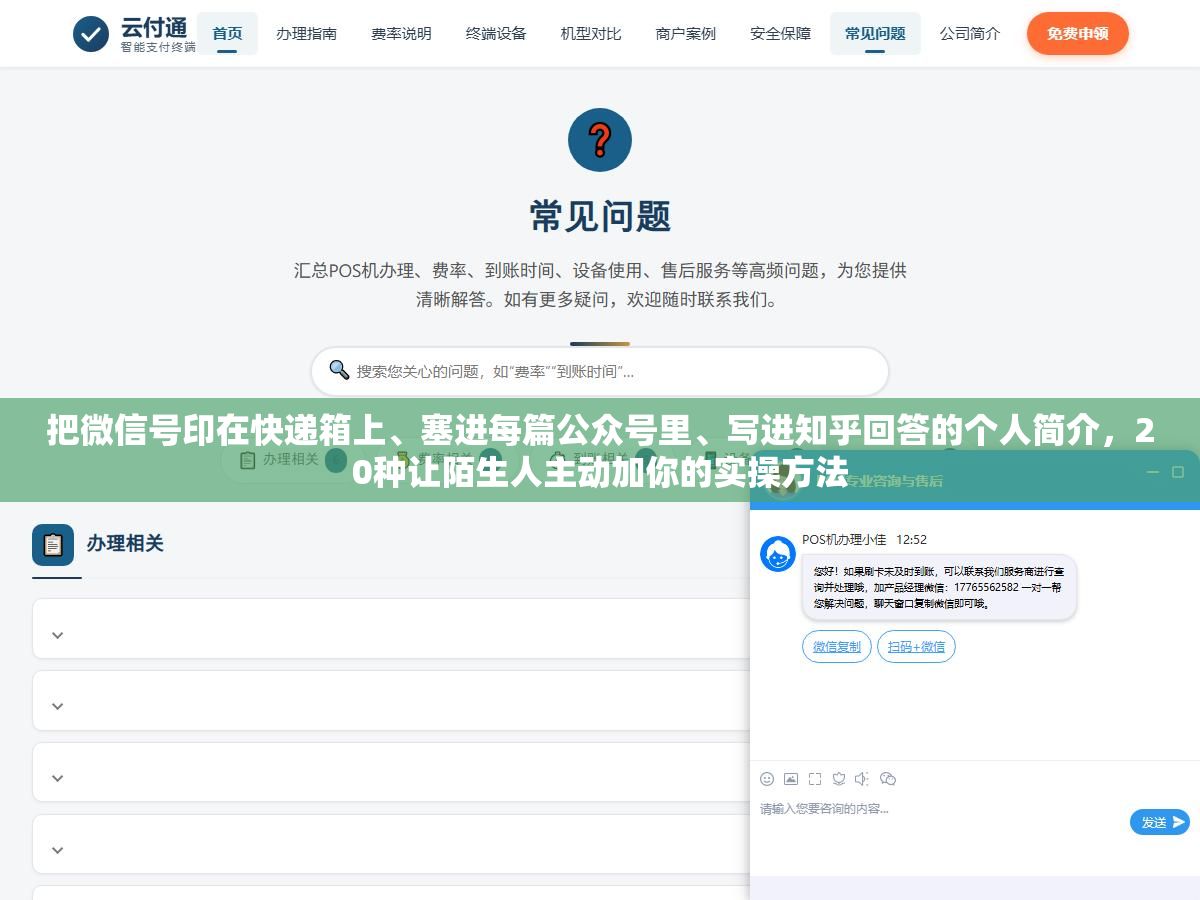The image size is (1200, 900).
Task: Click the large 常见问题 page heading
Action: tap(600, 216)
